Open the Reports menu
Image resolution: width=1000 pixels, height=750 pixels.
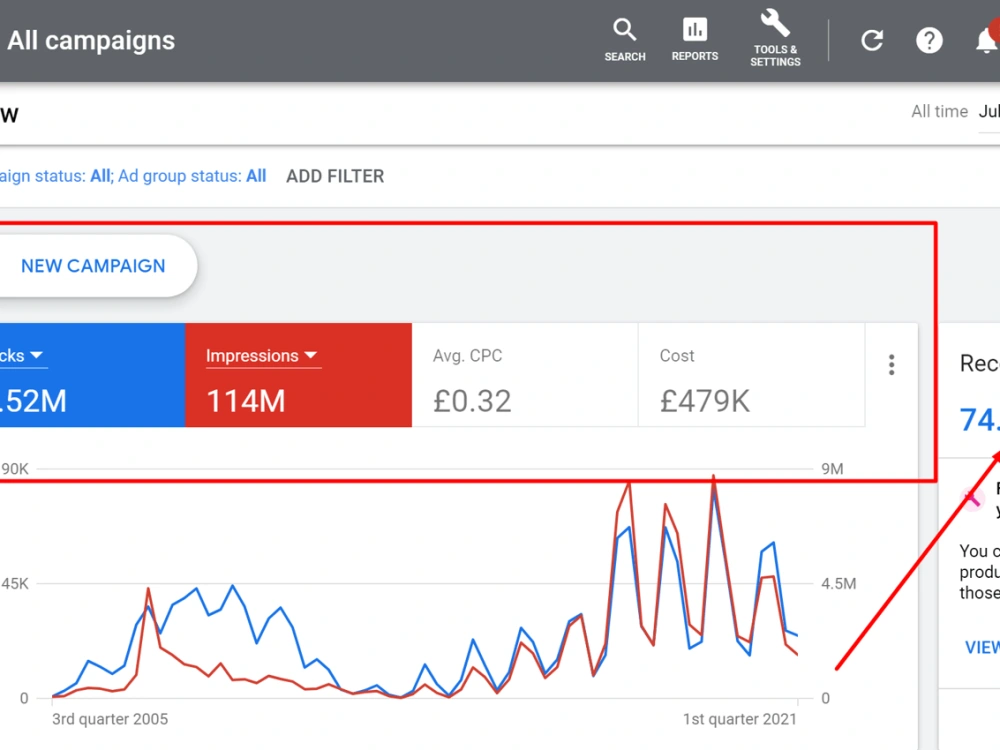coord(695,40)
